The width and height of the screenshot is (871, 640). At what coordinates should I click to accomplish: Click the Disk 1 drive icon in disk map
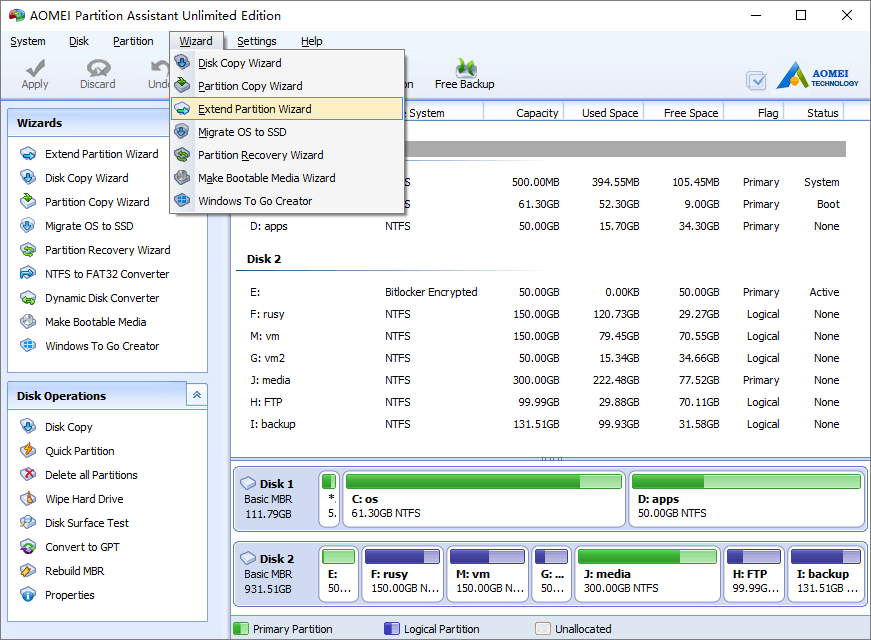click(248, 483)
